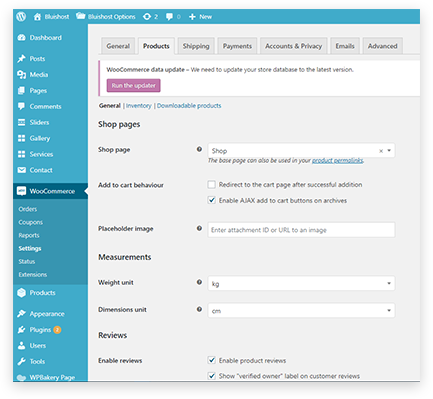
Task: Open the Bluishost home icon
Action: [37, 17]
